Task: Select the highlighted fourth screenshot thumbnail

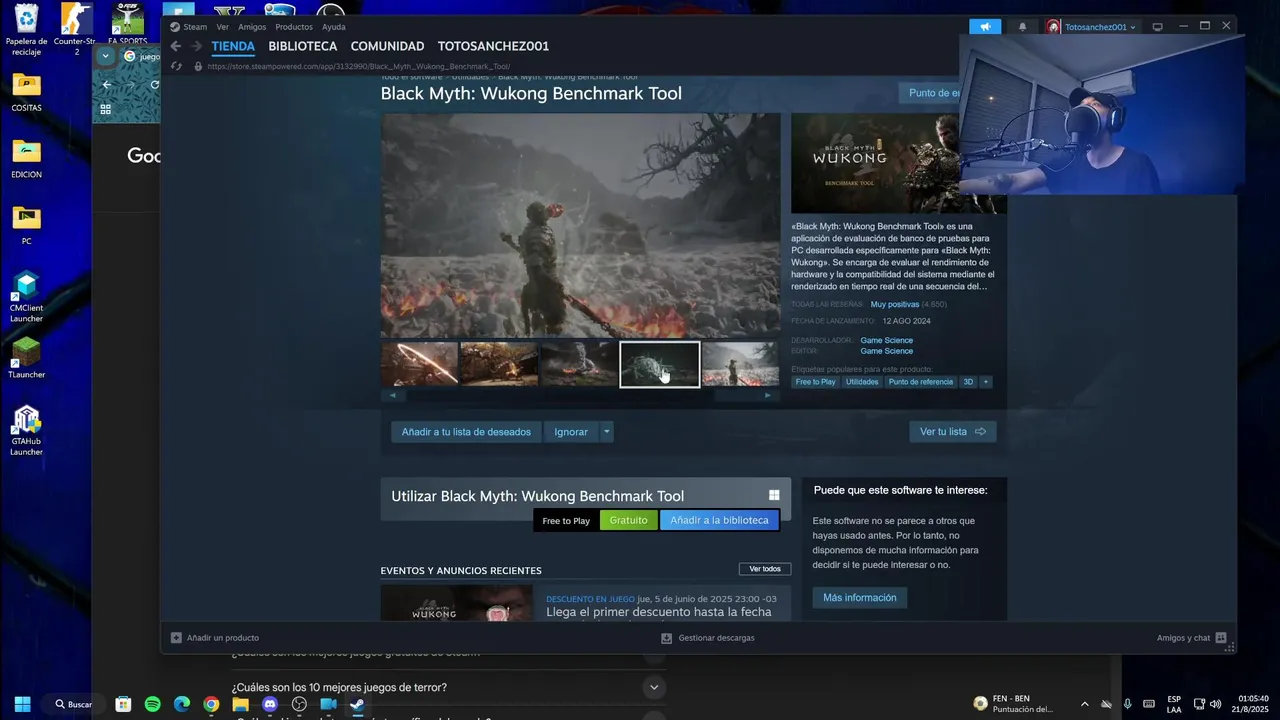Action: click(x=660, y=364)
